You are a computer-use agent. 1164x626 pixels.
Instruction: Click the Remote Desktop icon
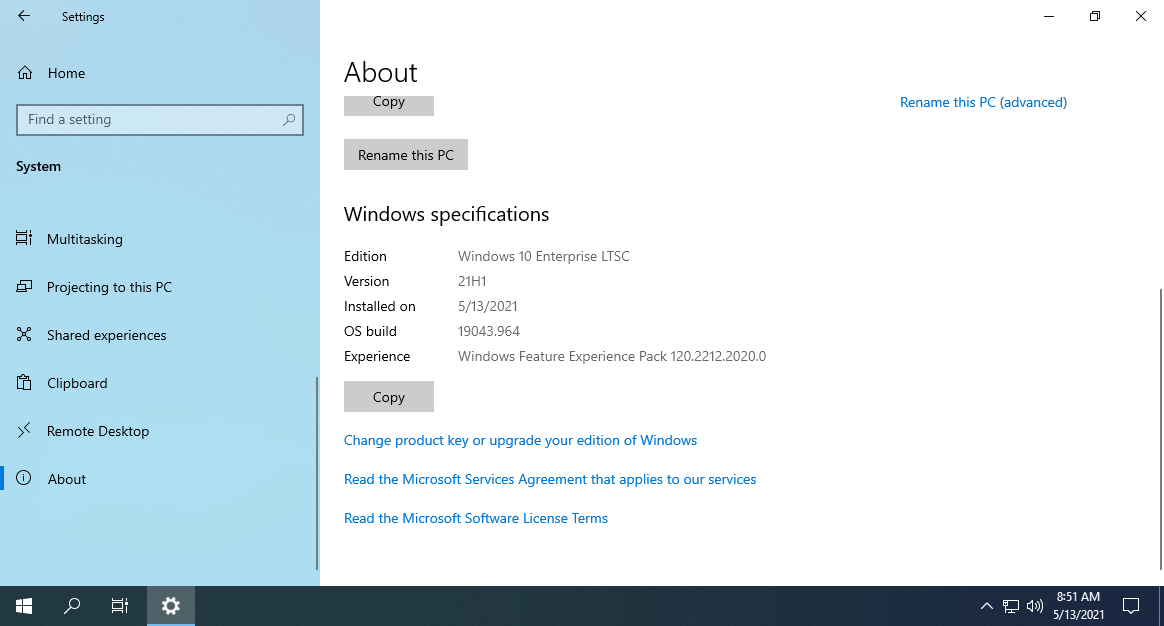click(x=24, y=430)
